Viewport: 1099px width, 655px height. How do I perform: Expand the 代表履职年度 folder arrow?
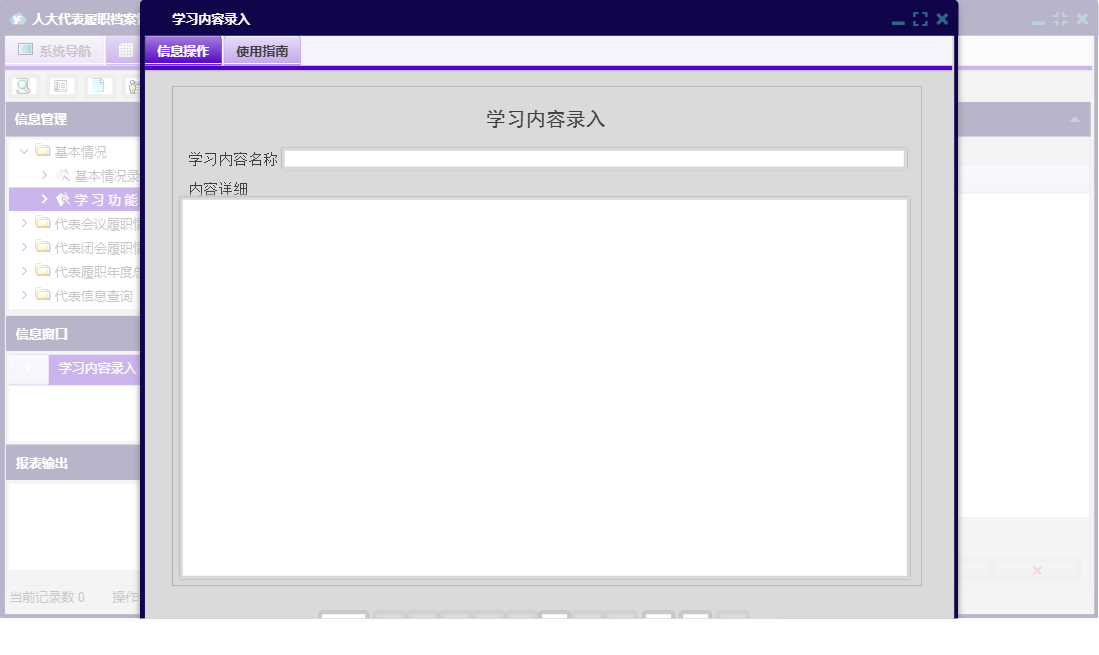pos(24,270)
